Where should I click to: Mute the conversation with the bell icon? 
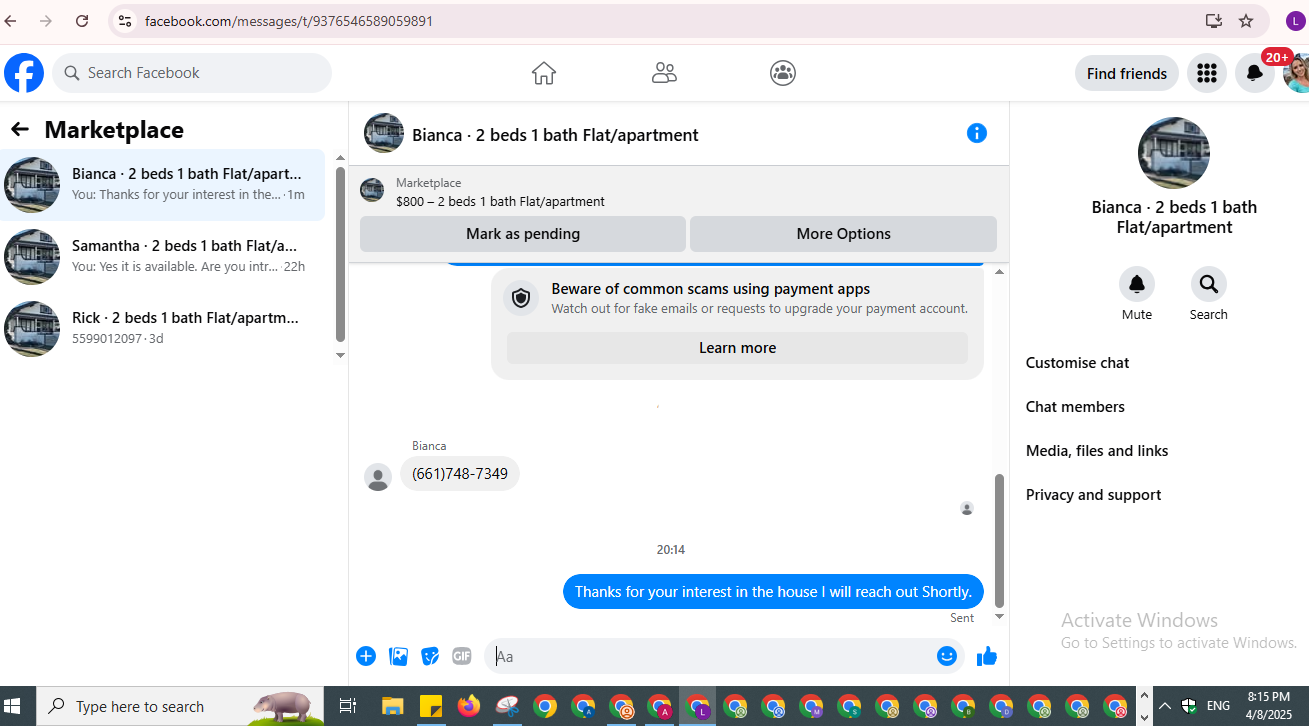tap(1137, 284)
